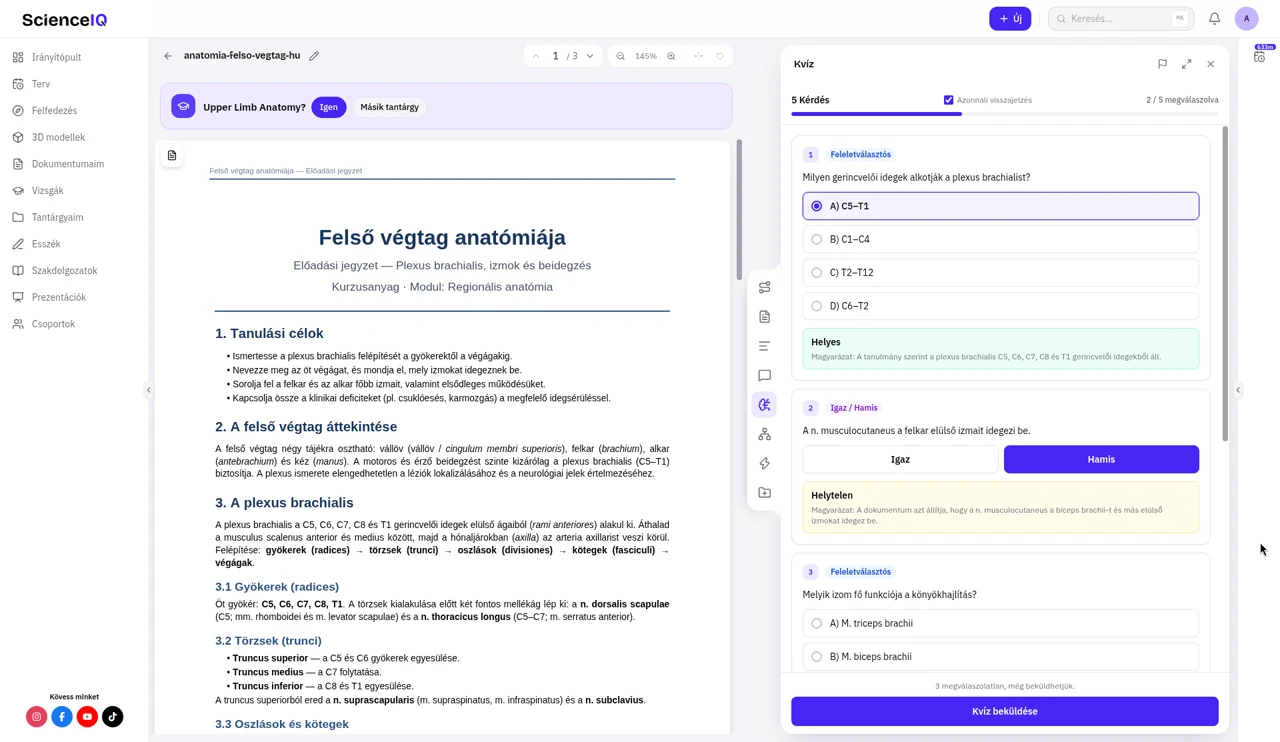Open the lightning bolt tool in the side toolbar
This screenshot has width=1280, height=742.
pyautogui.click(x=765, y=464)
